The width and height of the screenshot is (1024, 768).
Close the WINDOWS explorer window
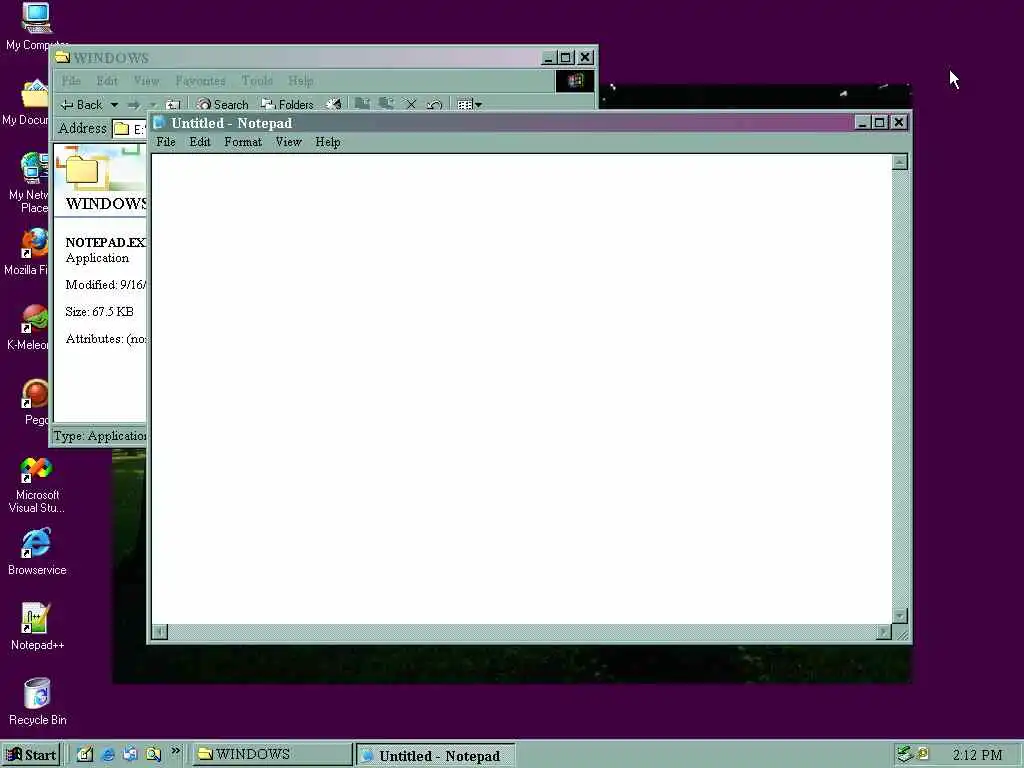click(585, 57)
